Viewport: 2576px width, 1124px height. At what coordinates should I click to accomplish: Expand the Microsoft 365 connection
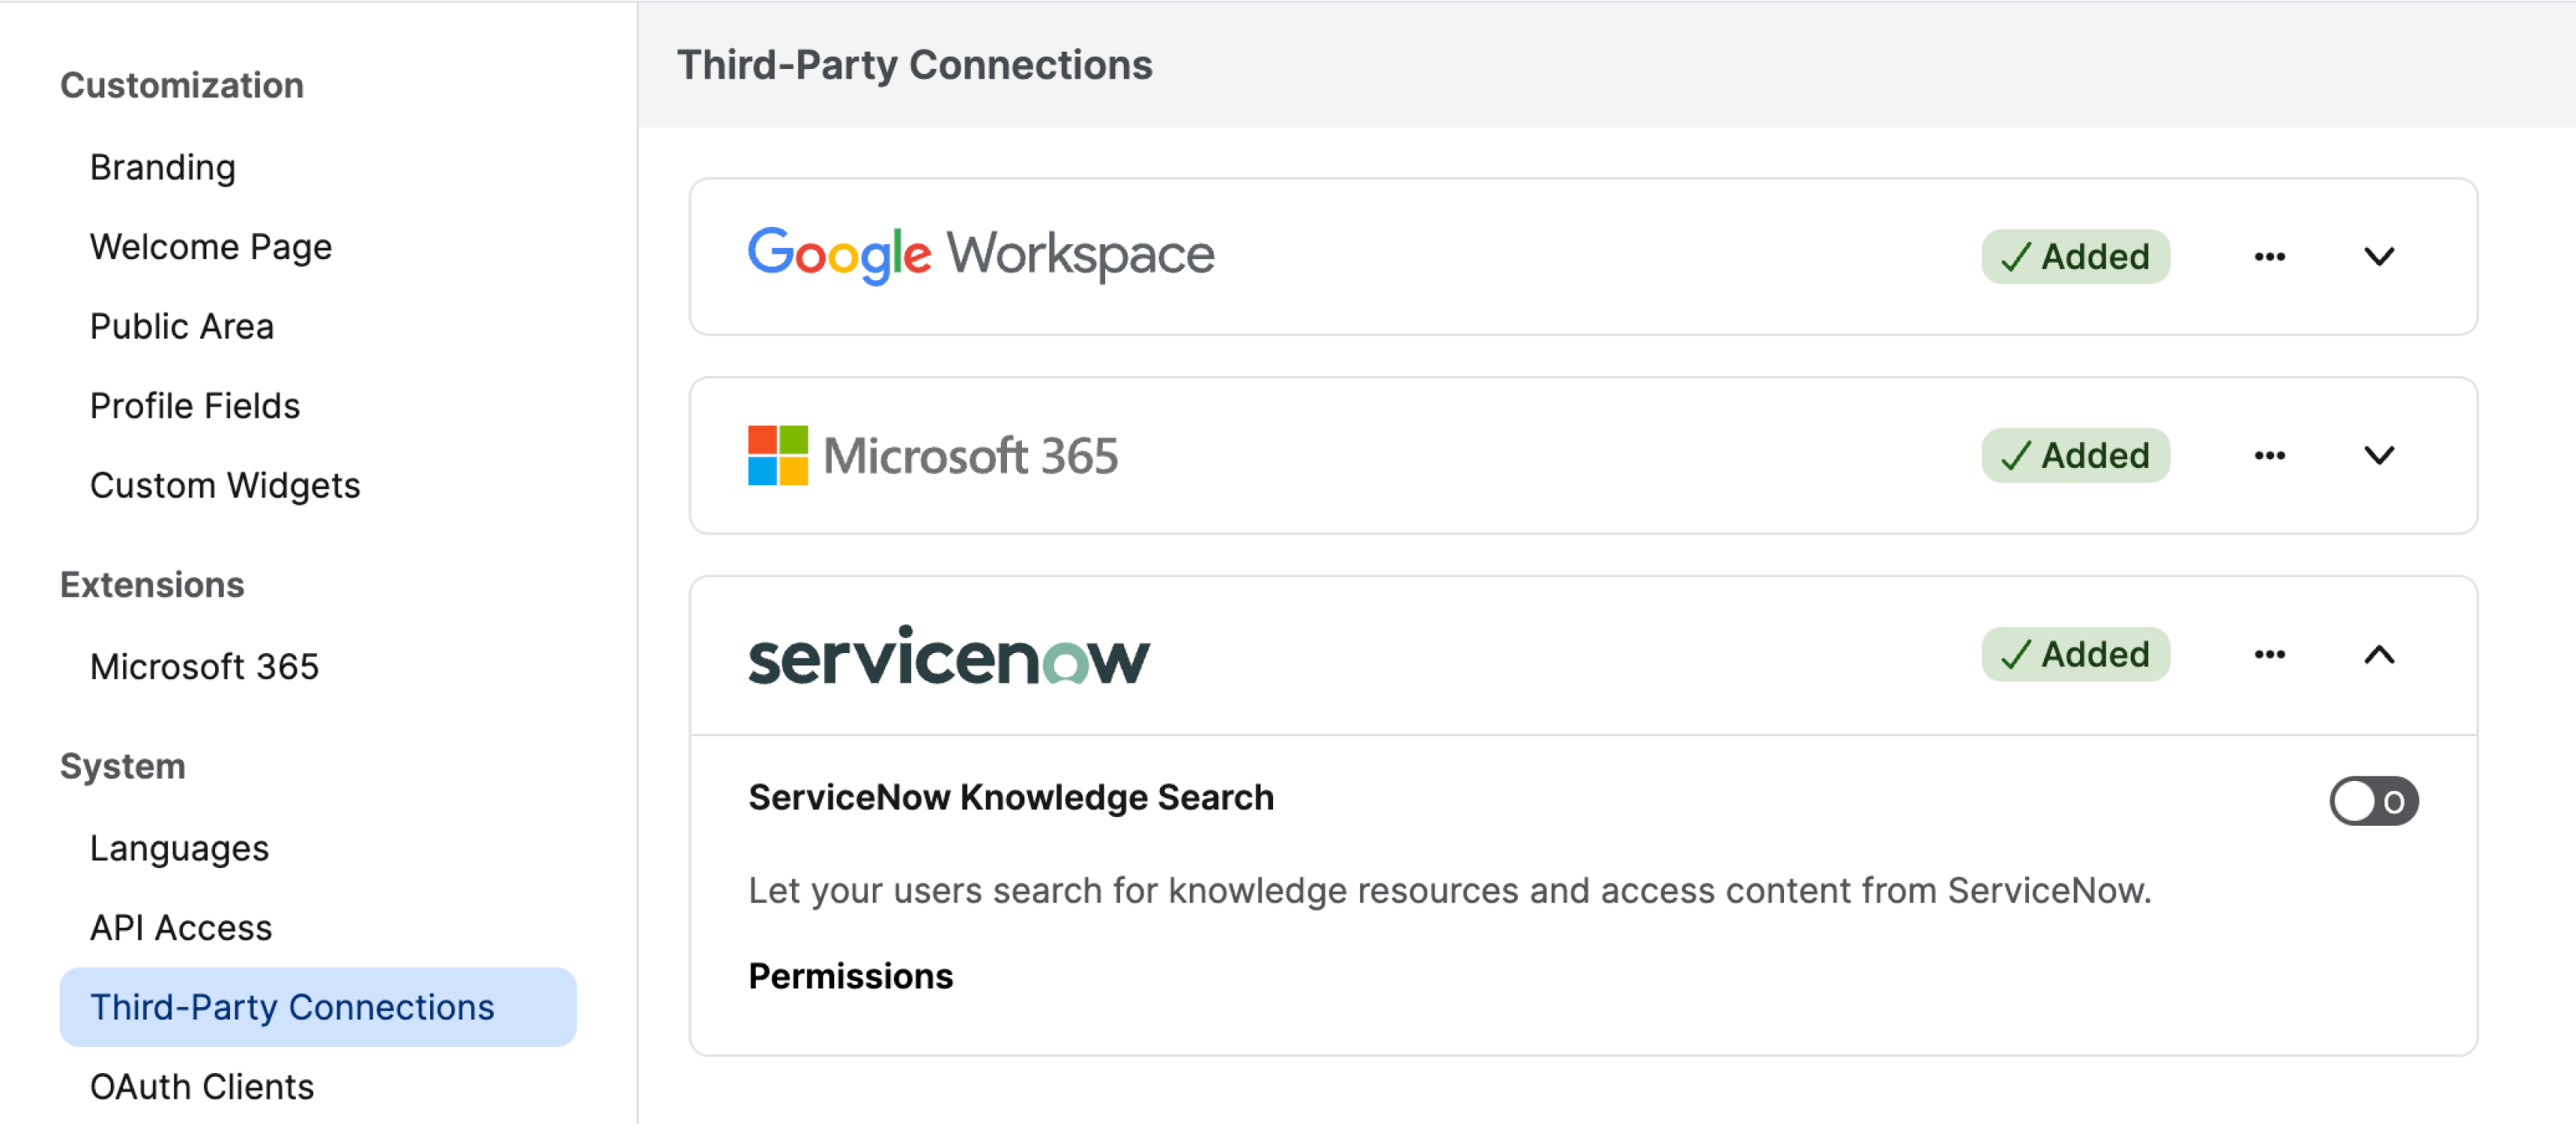(2379, 456)
